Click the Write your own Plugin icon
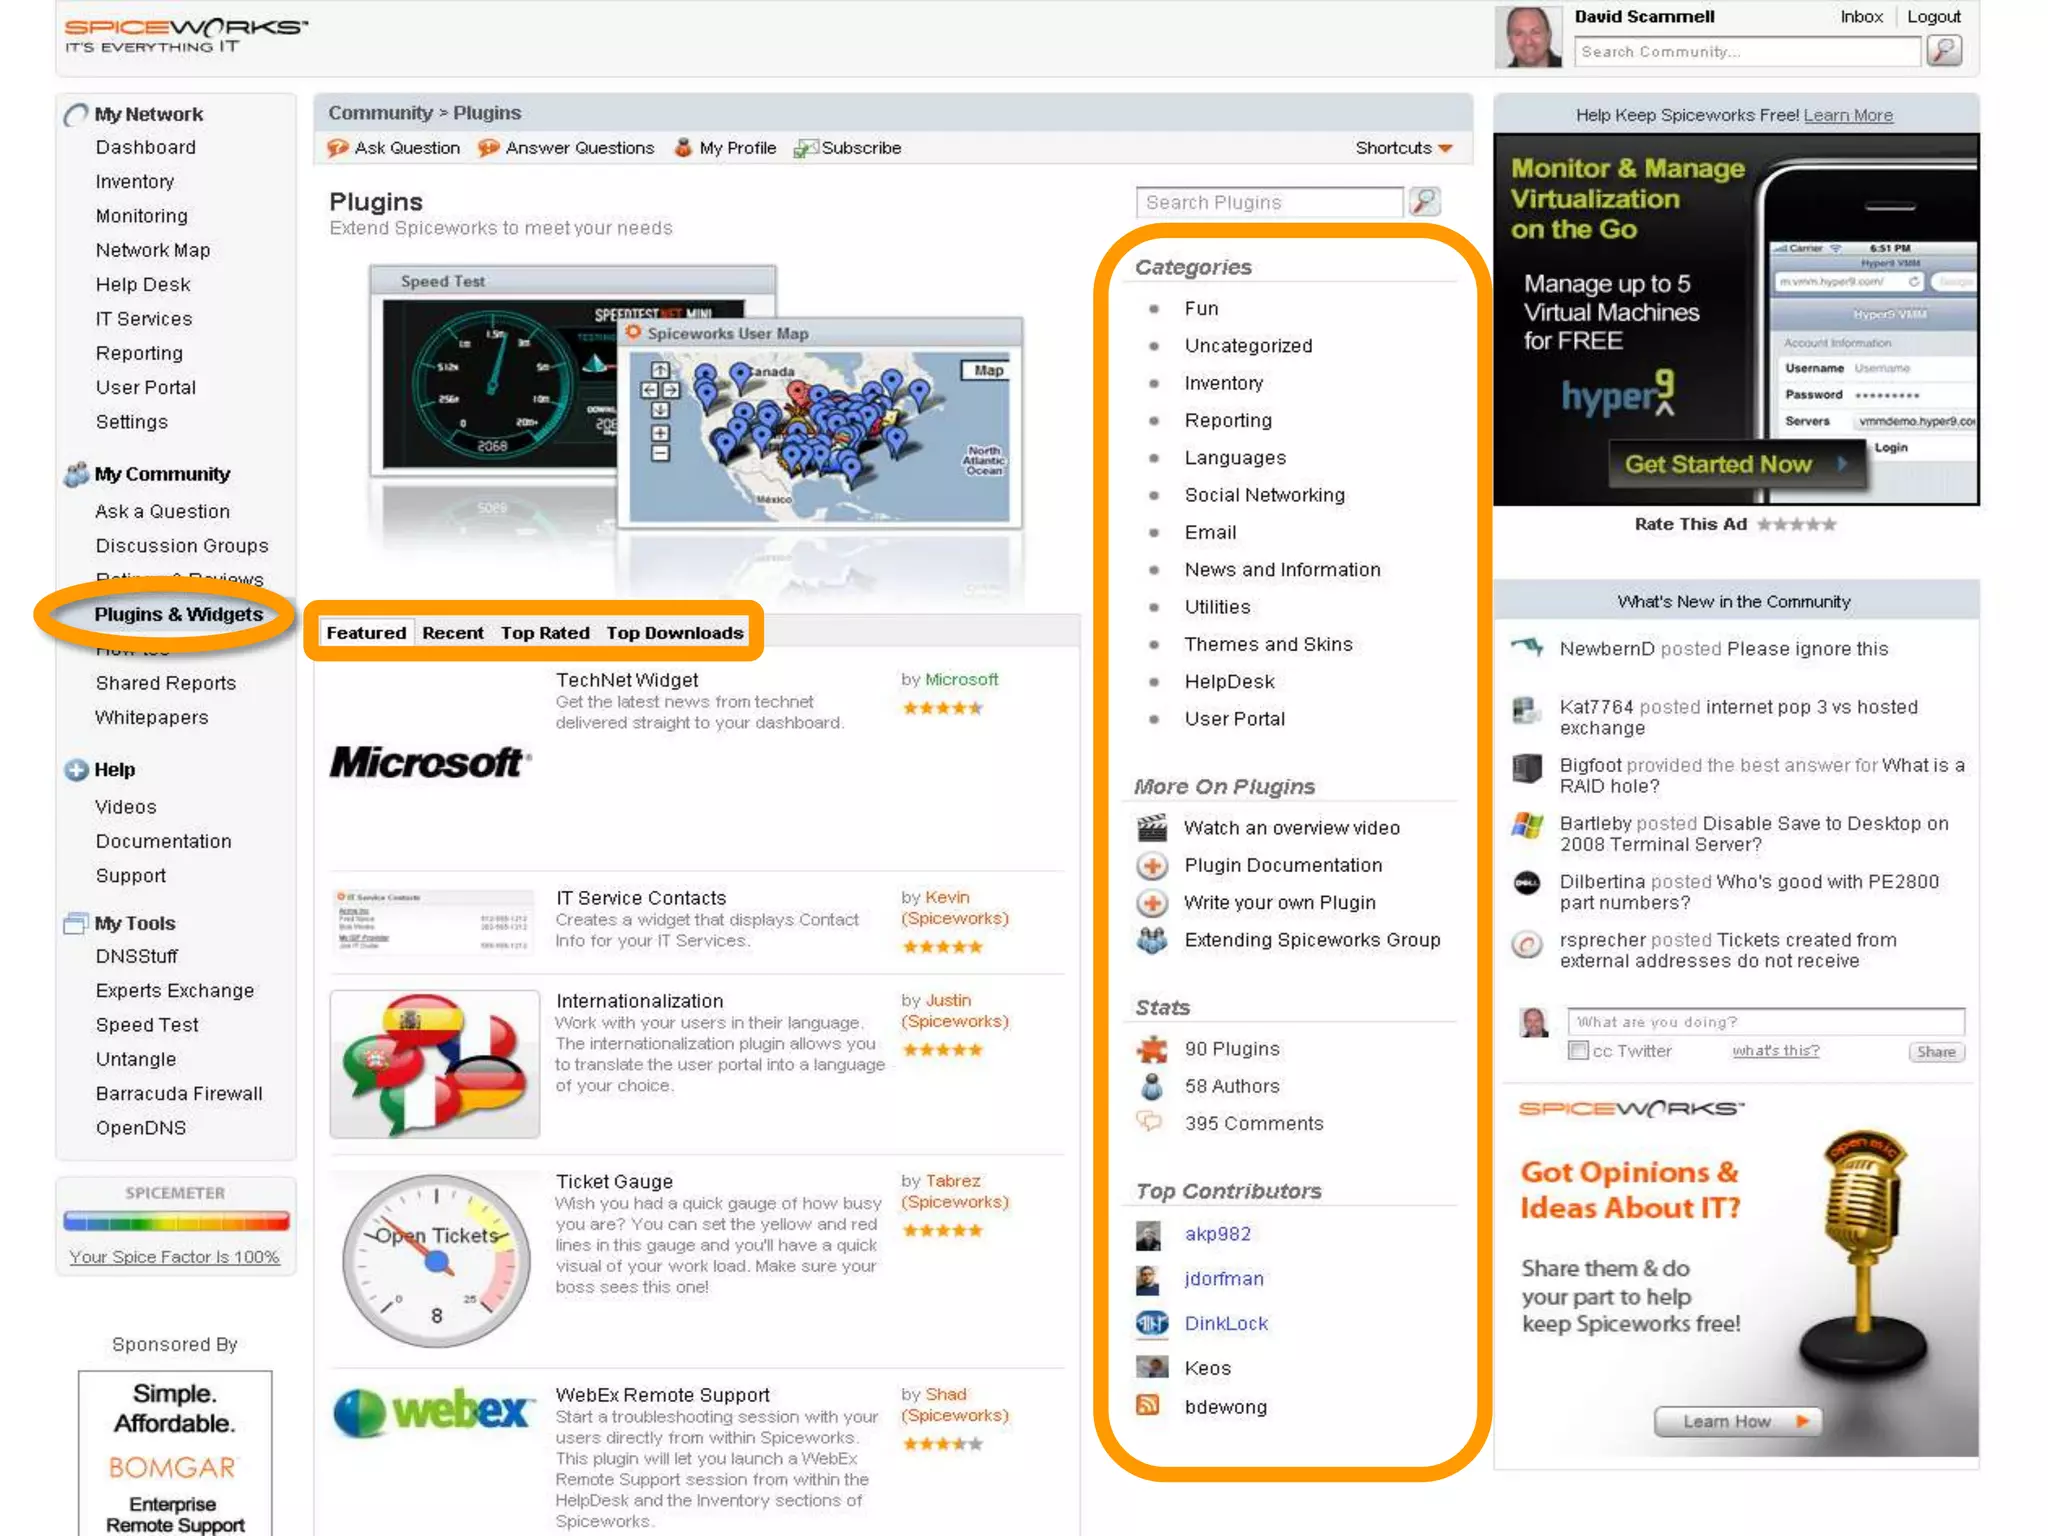Screen dimensions: 2048x1536 point(1152,903)
